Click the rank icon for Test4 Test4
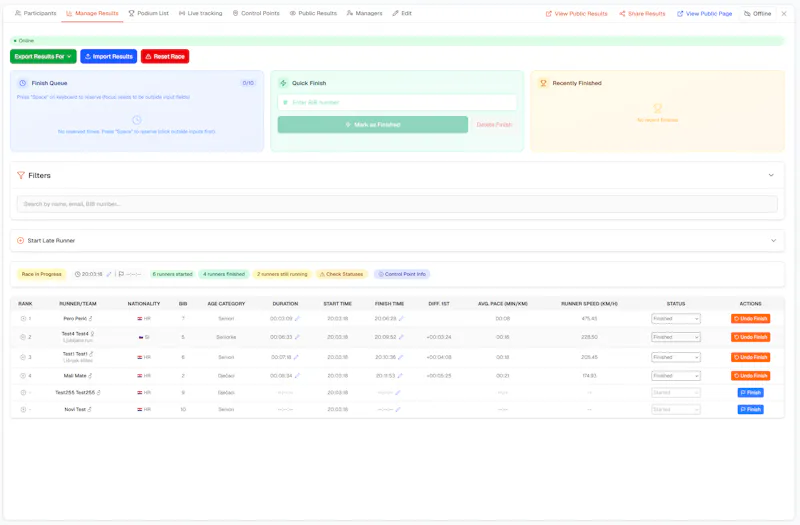The height and width of the screenshot is (525, 800). [23, 337]
